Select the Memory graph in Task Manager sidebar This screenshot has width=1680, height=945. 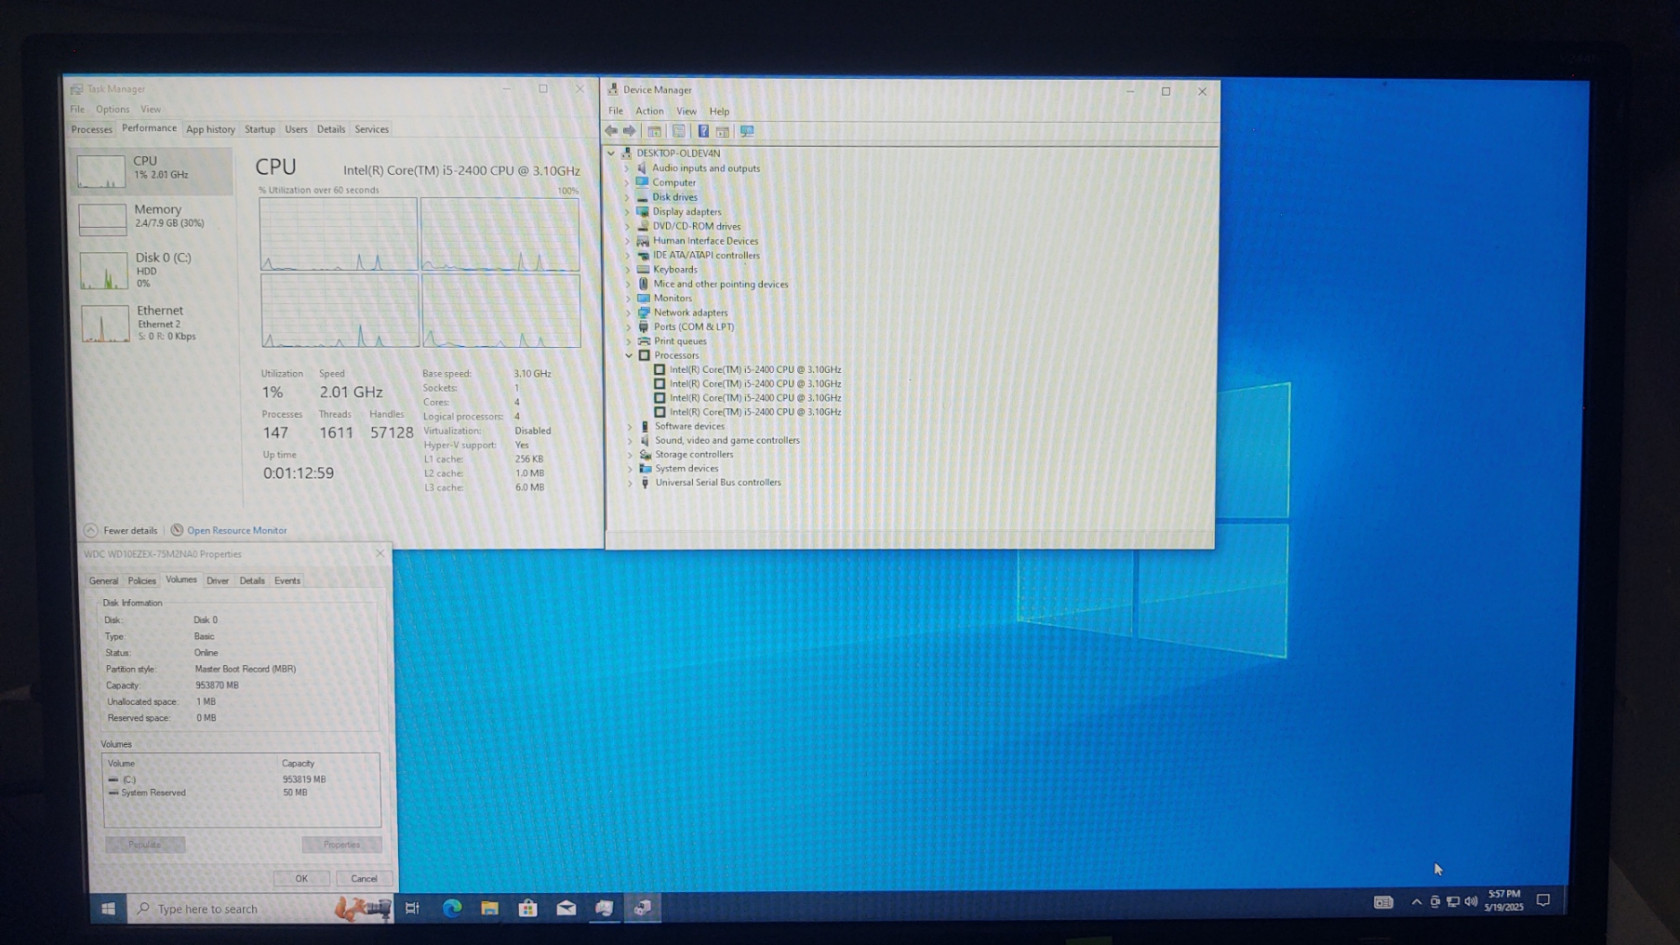click(x=153, y=216)
